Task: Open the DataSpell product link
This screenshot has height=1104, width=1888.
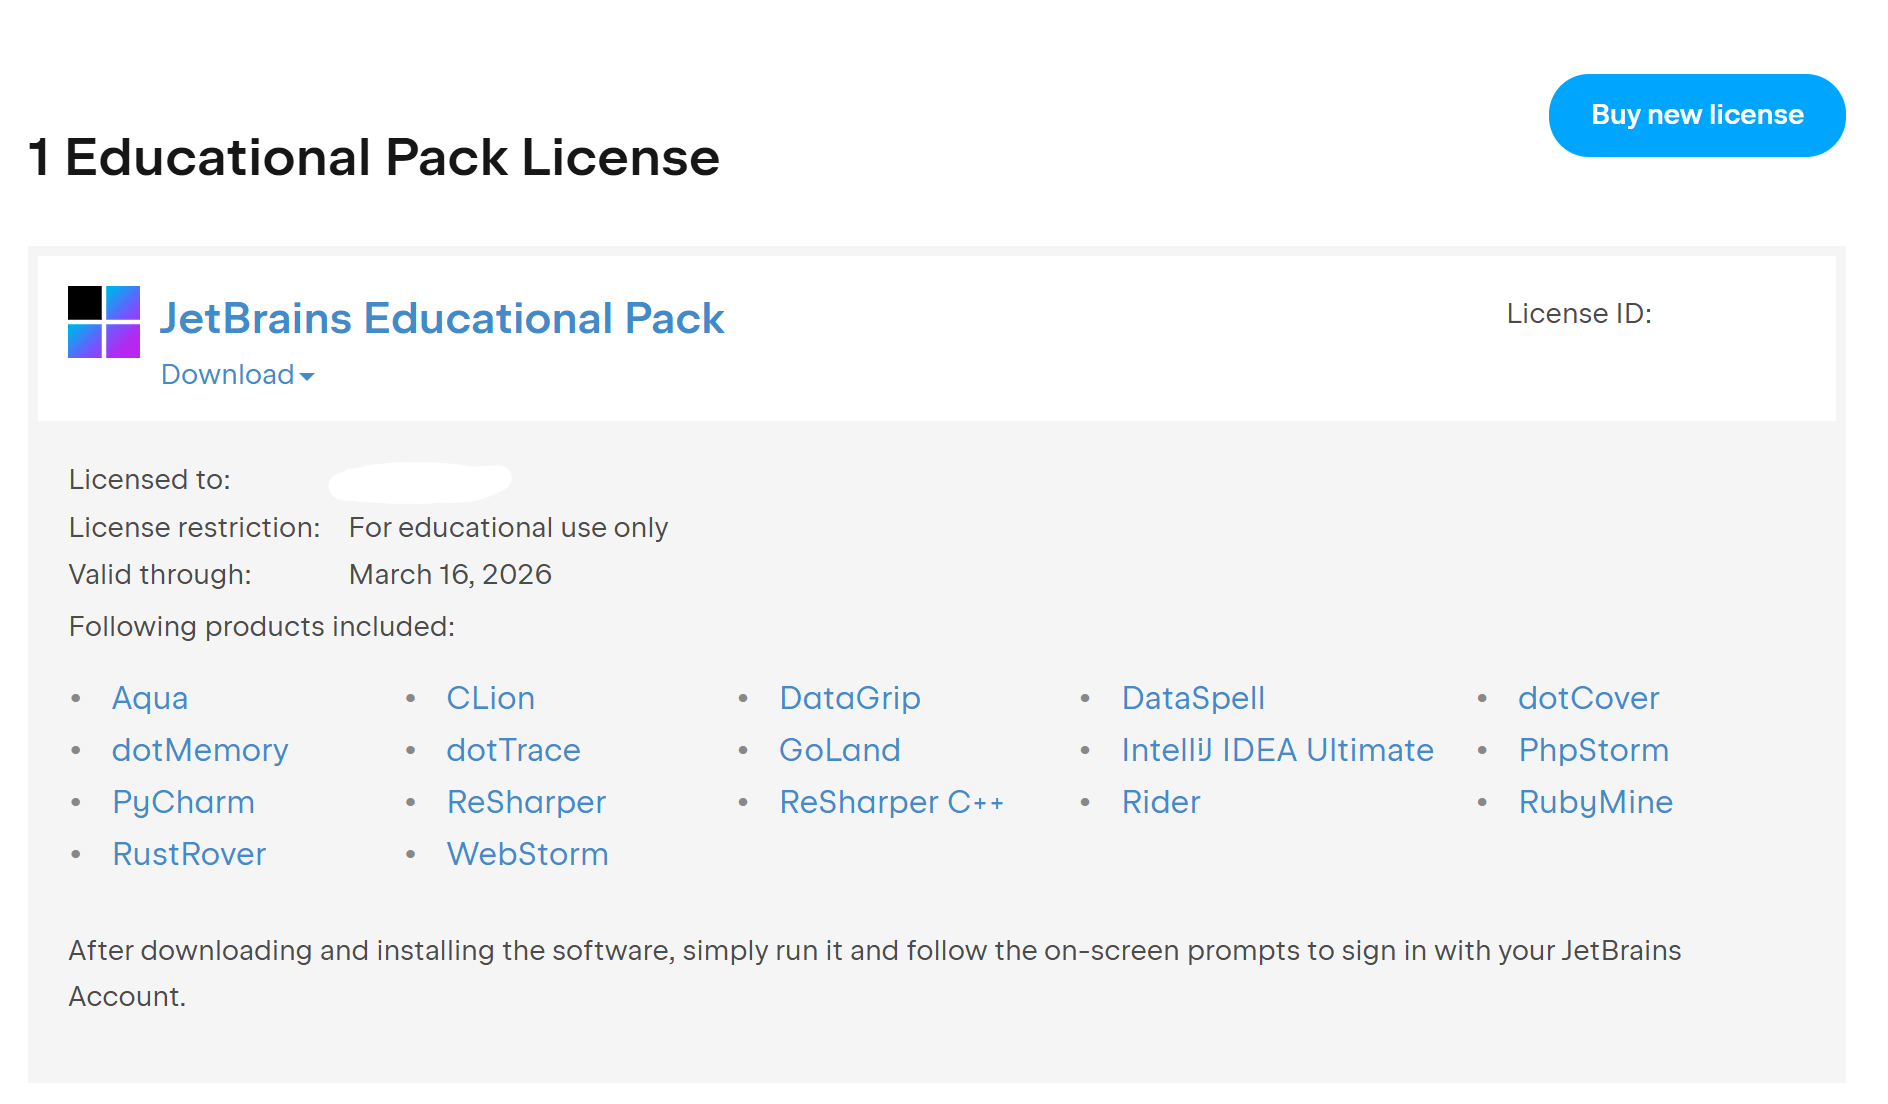Action: tap(1193, 698)
